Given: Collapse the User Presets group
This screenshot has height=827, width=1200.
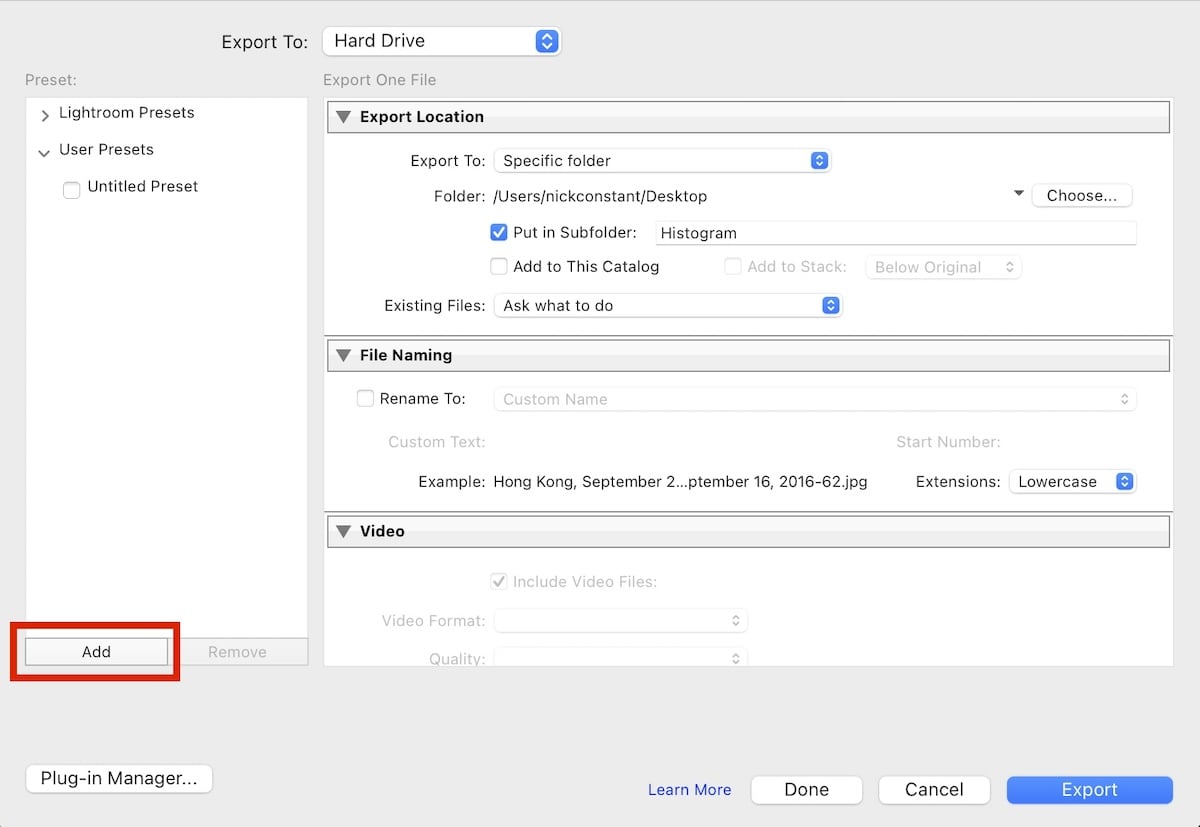Looking at the screenshot, I should [43, 150].
